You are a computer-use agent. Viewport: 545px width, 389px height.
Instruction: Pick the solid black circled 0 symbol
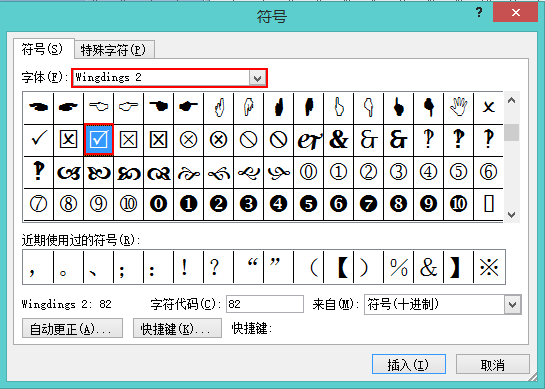click(x=158, y=204)
